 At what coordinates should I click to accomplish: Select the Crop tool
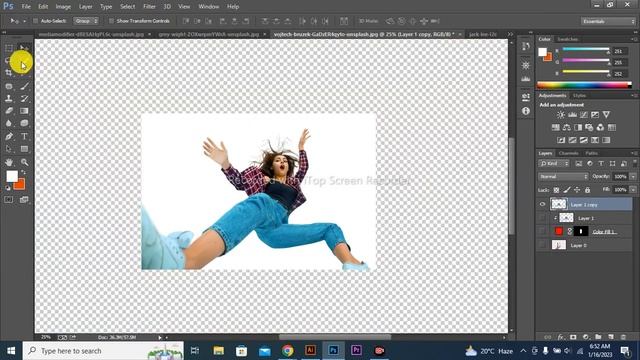[x=9, y=73]
